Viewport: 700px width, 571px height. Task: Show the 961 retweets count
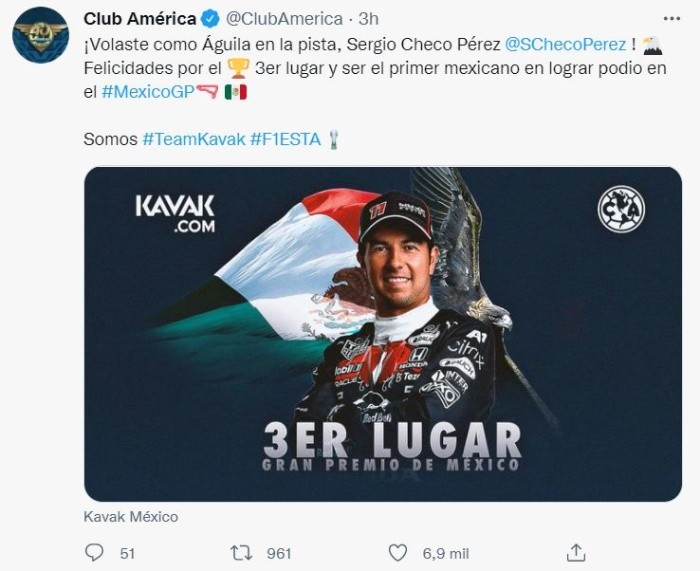tap(279, 553)
